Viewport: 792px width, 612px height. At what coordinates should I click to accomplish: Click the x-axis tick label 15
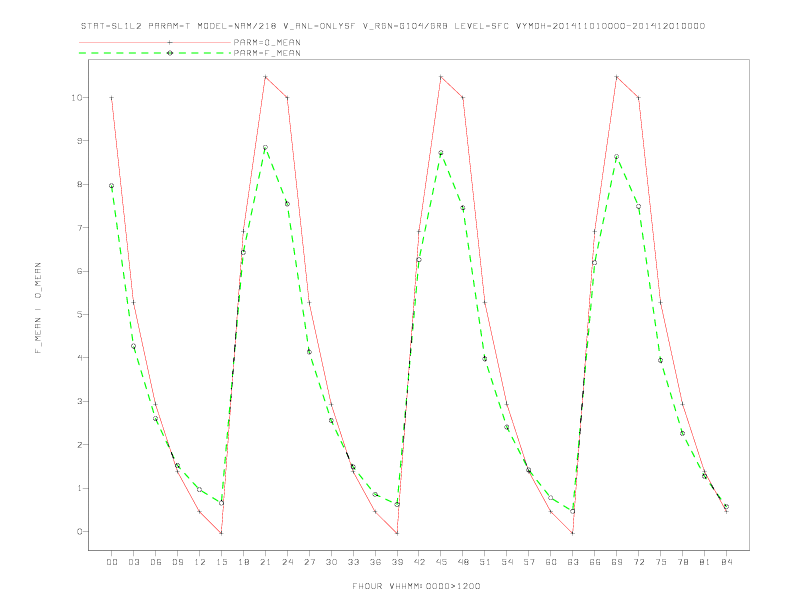221,562
